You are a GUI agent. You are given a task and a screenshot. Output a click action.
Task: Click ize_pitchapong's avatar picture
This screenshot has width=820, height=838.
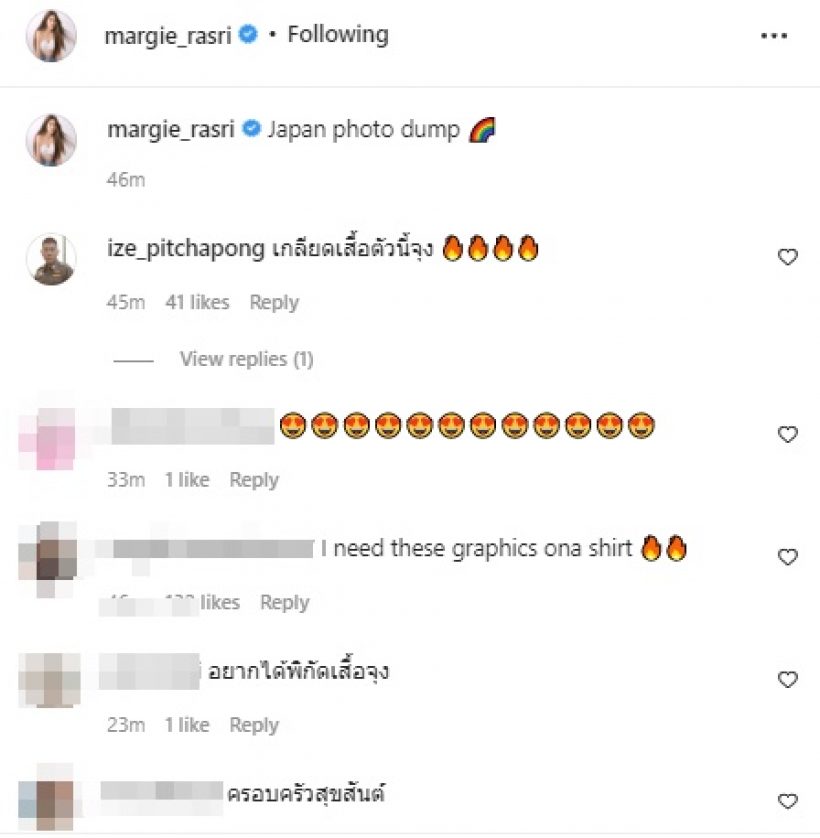pos(51,259)
